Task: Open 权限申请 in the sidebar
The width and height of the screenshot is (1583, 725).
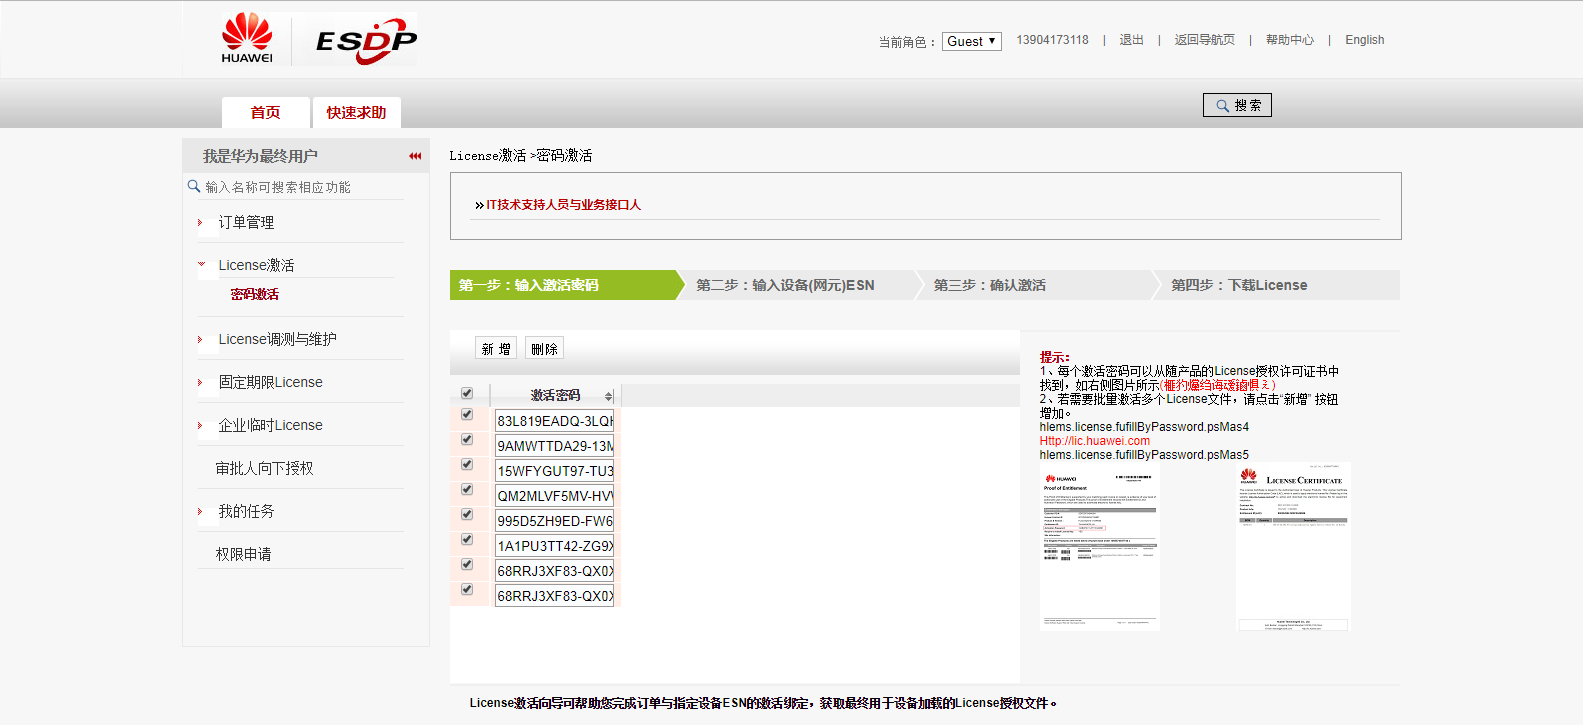Action: (x=243, y=554)
